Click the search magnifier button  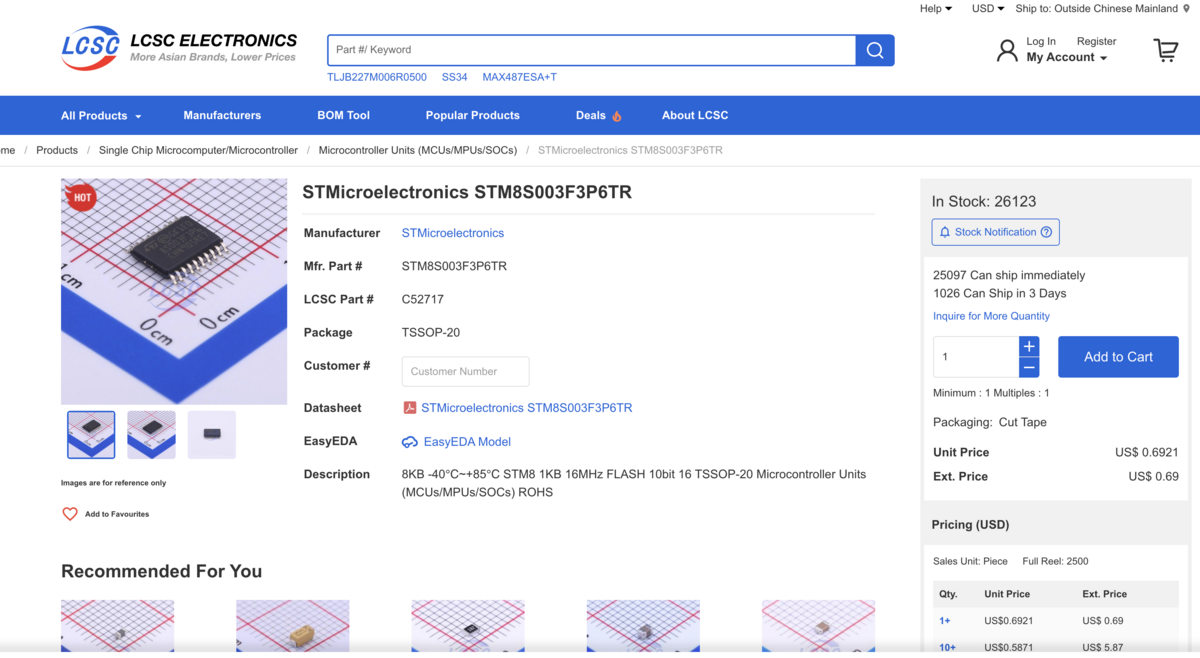(x=875, y=50)
